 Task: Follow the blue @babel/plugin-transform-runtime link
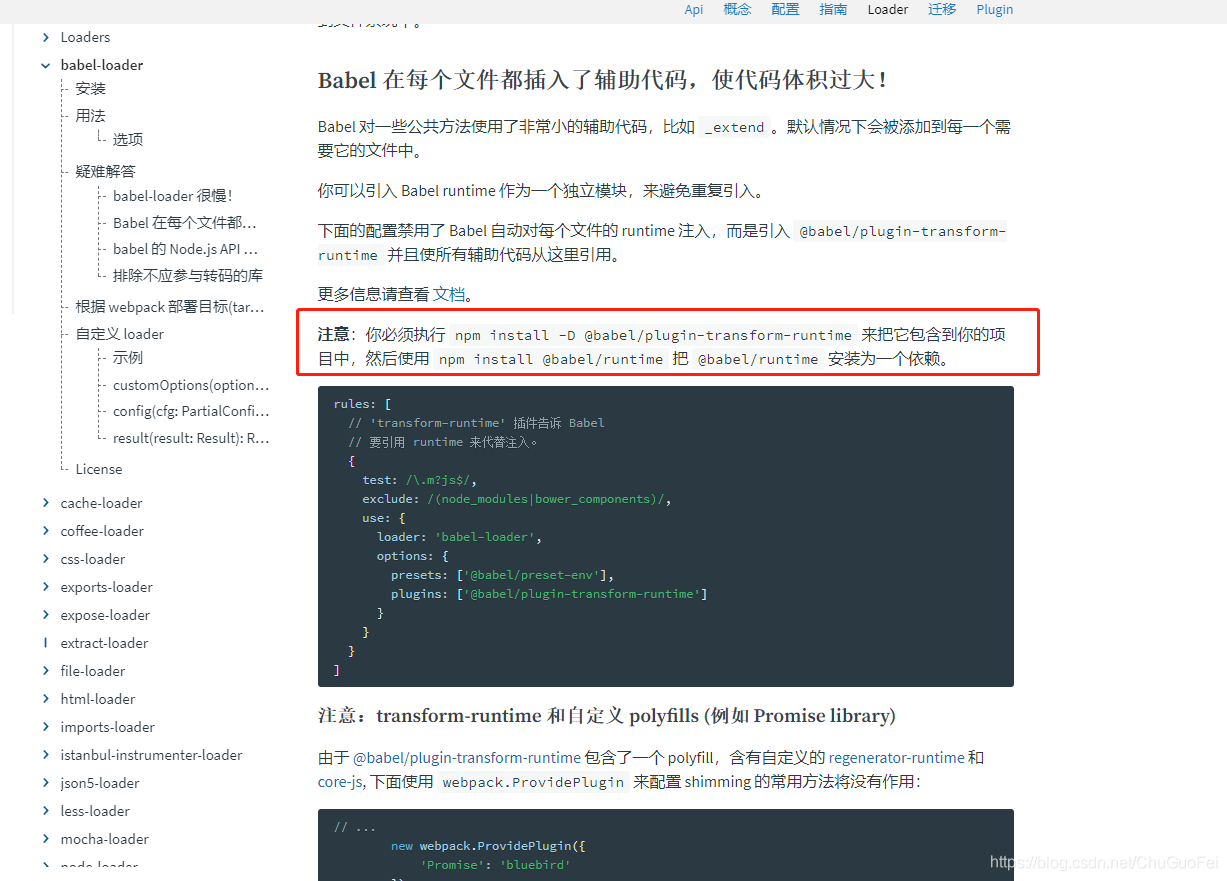click(x=467, y=758)
